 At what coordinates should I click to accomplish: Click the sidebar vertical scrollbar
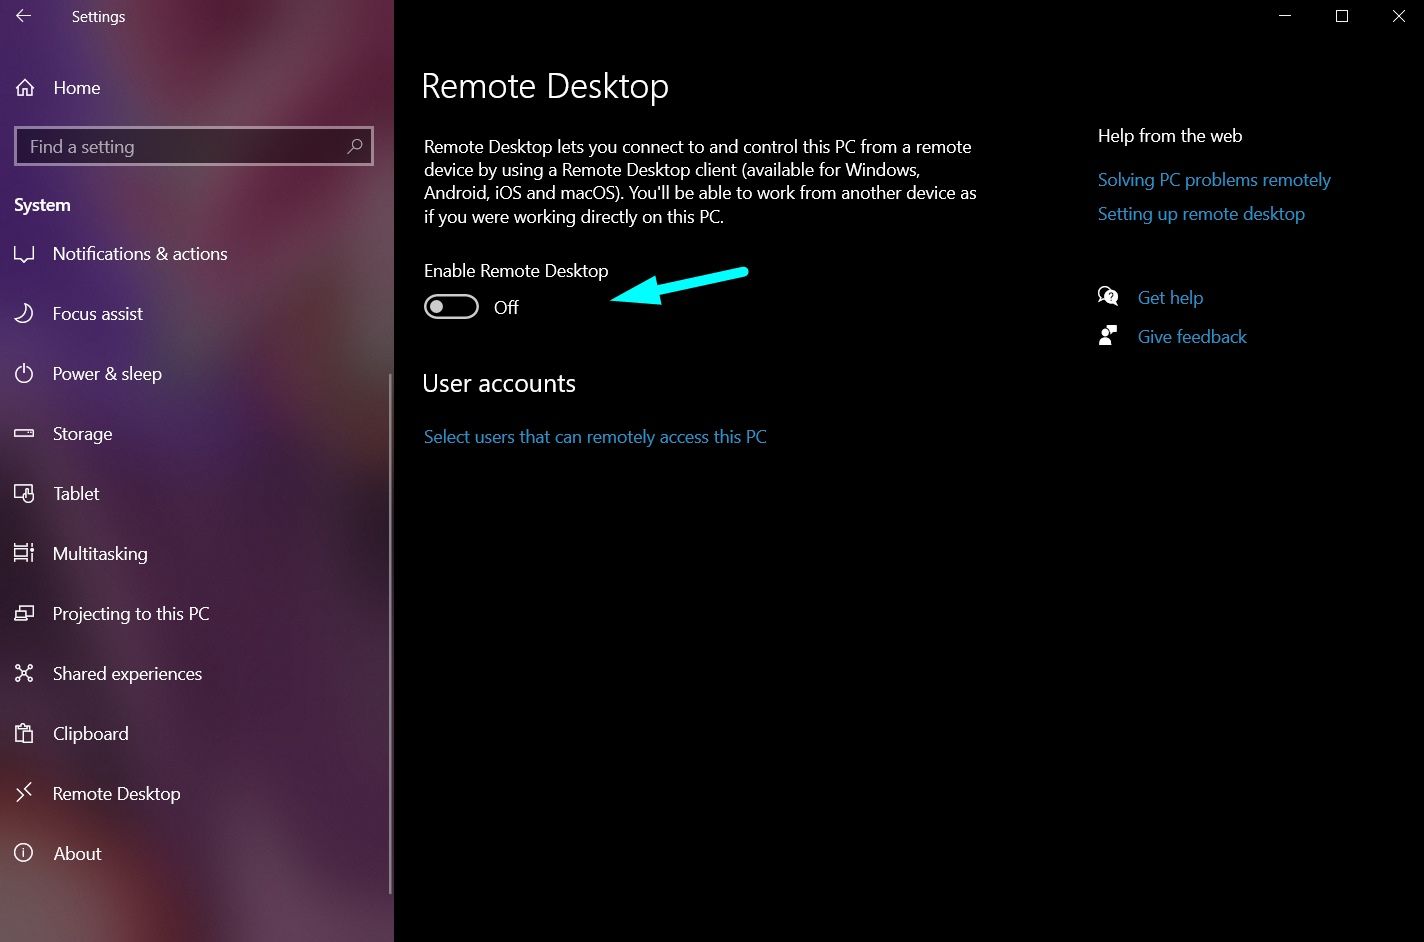pos(389,634)
